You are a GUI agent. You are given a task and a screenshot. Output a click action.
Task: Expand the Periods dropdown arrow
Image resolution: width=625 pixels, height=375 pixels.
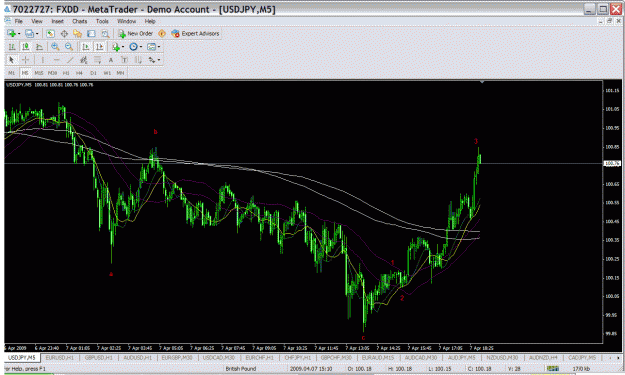[x=141, y=47]
